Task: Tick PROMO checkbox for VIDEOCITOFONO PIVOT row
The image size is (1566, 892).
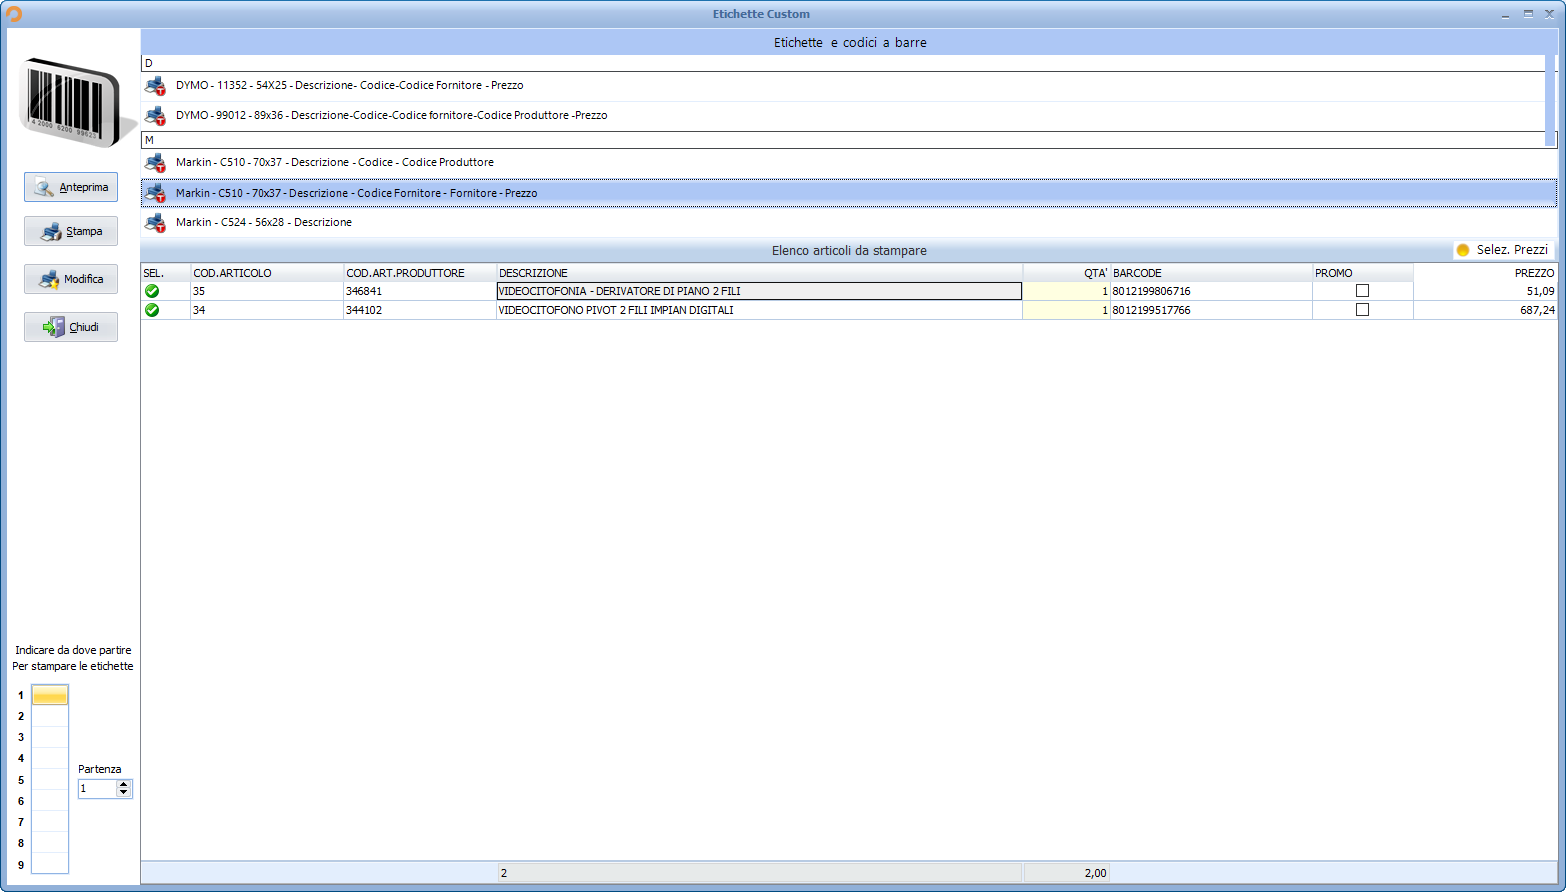Action: coord(1362,310)
